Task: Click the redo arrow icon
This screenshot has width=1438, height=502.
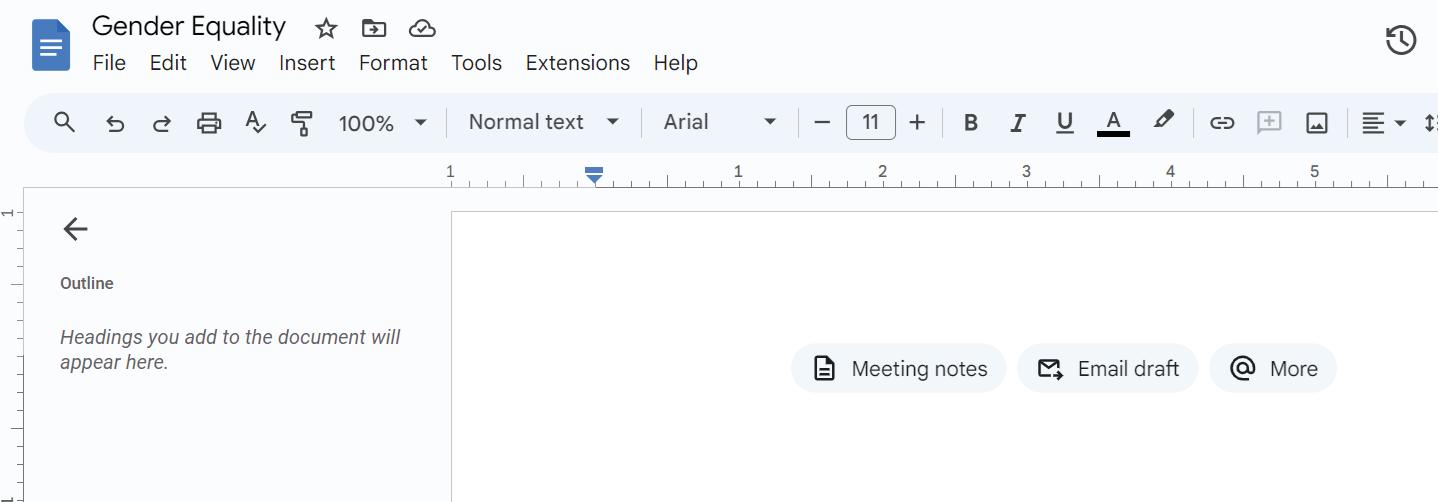Action: (x=161, y=123)
